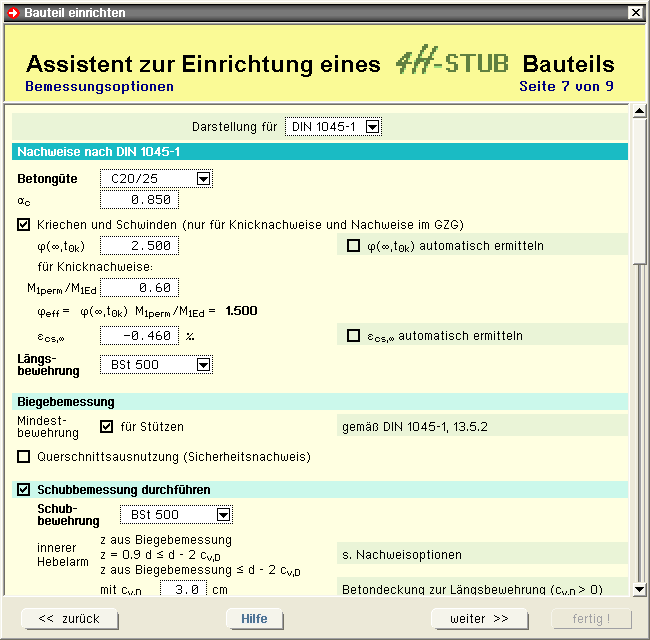Toggle Mindestbewehrung für Stützen checkbox
The height and width of the screenshot is (640, 650).
pyautogui.click(x=107, y=427)
